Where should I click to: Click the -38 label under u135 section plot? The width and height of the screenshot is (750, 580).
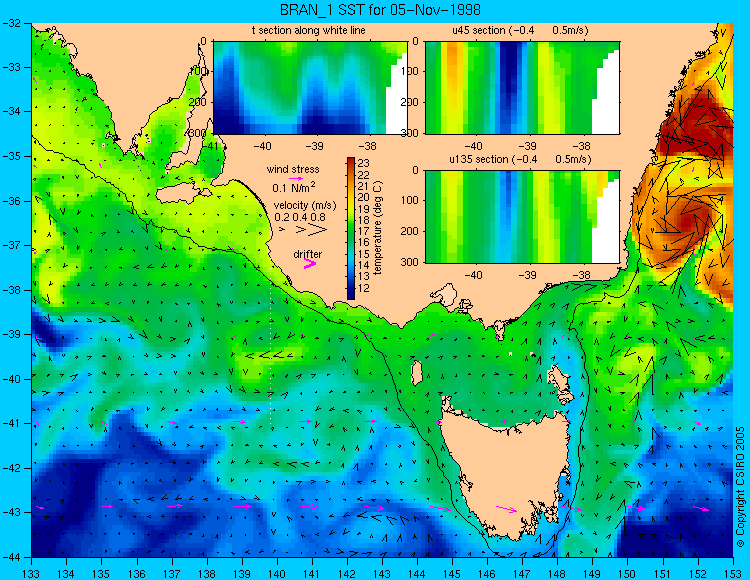(x=581, y=275)
